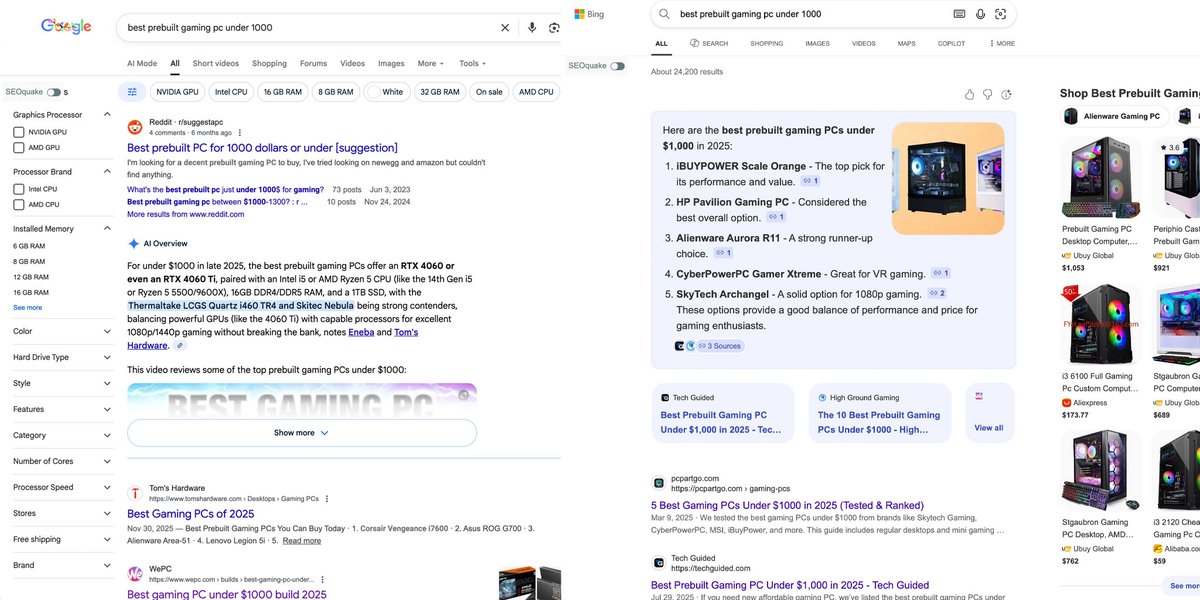The height and width of the screenshot is (600, 1200).
Task: Open the Google filters slider icon chip
Action: pyautogui.click(x=132, y=92)
